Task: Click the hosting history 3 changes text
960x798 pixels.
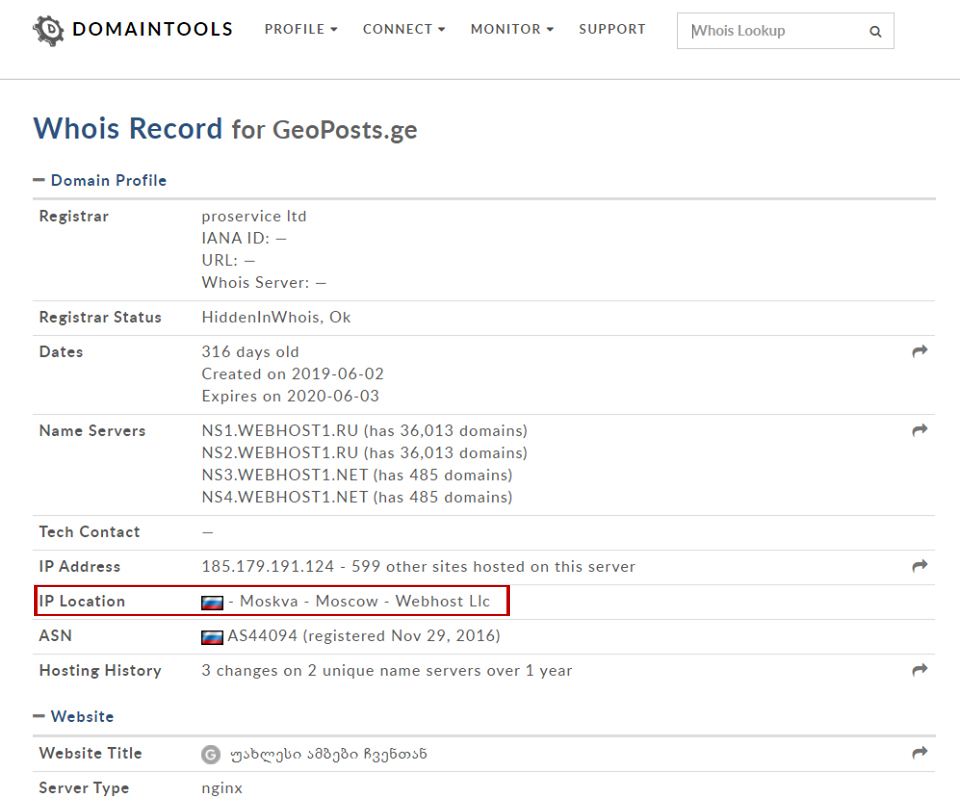Action: pos(387,671)
